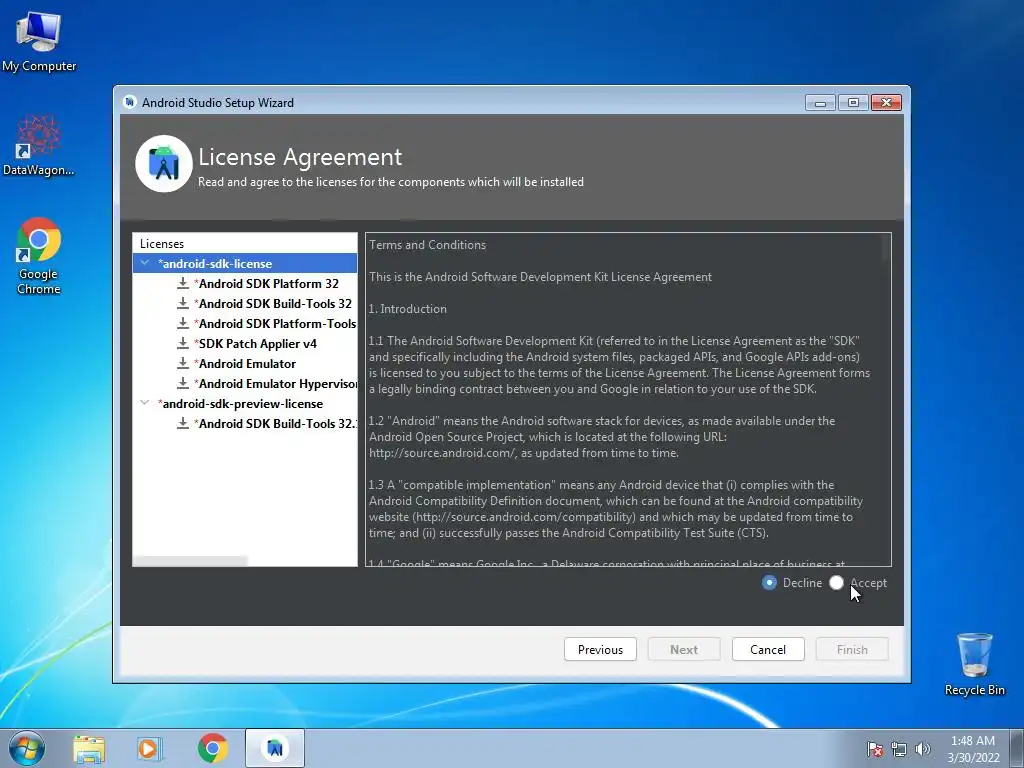Open the Windows Start menu

[x=27, y=748]
